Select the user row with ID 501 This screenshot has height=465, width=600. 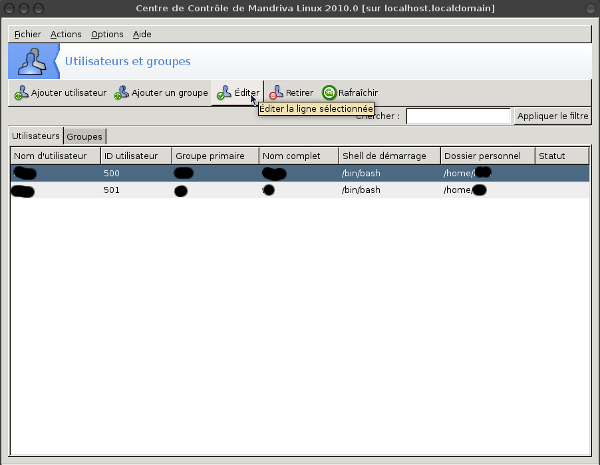[x=300, y=190]
